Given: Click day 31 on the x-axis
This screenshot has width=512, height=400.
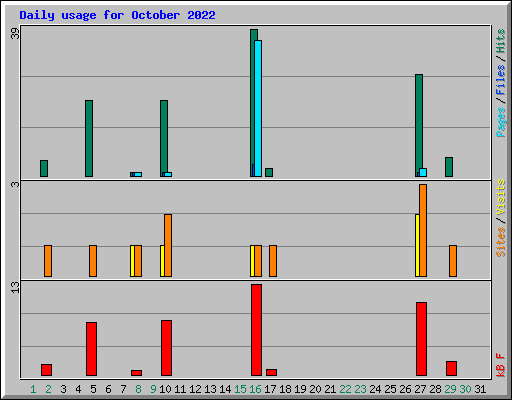Looking at the screenshot, I should [x=480, y=389].
